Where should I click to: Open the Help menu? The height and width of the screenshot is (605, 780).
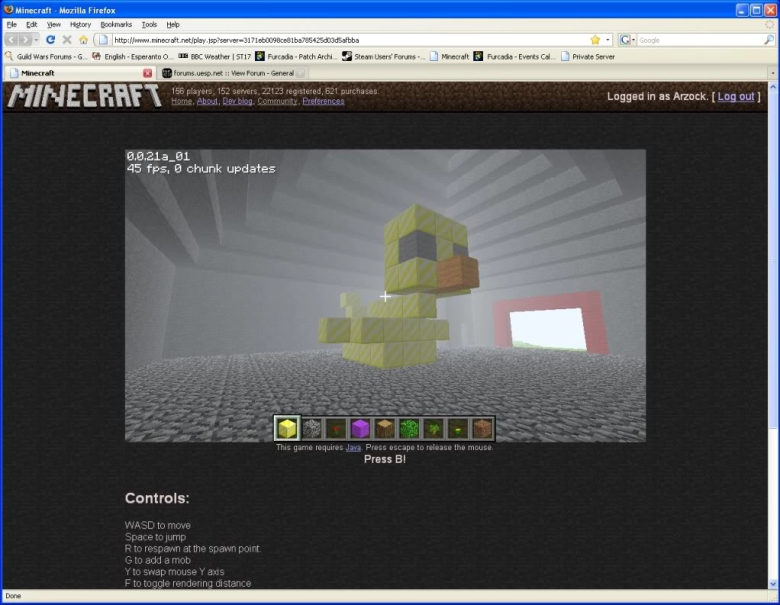coord(173,24)
